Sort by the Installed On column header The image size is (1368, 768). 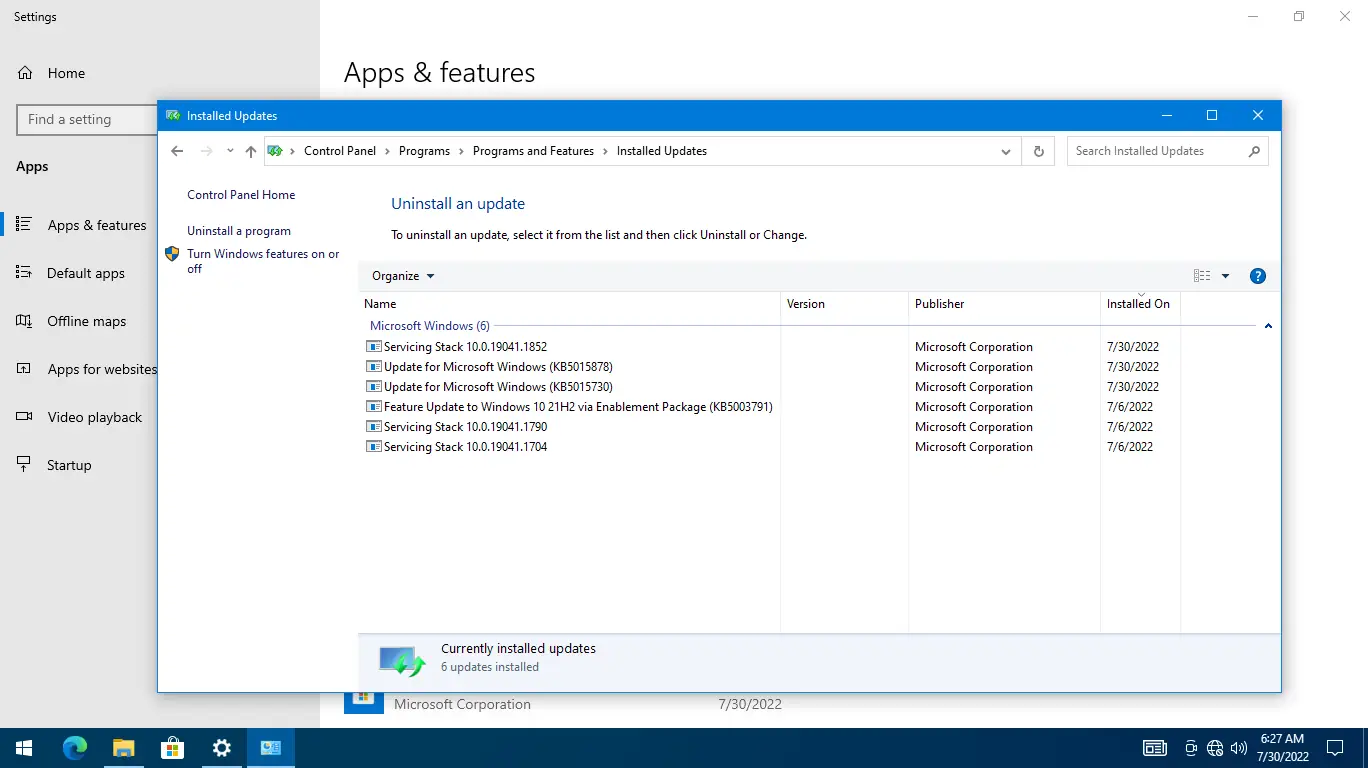pyautogui.click(x=1140, y=304)
